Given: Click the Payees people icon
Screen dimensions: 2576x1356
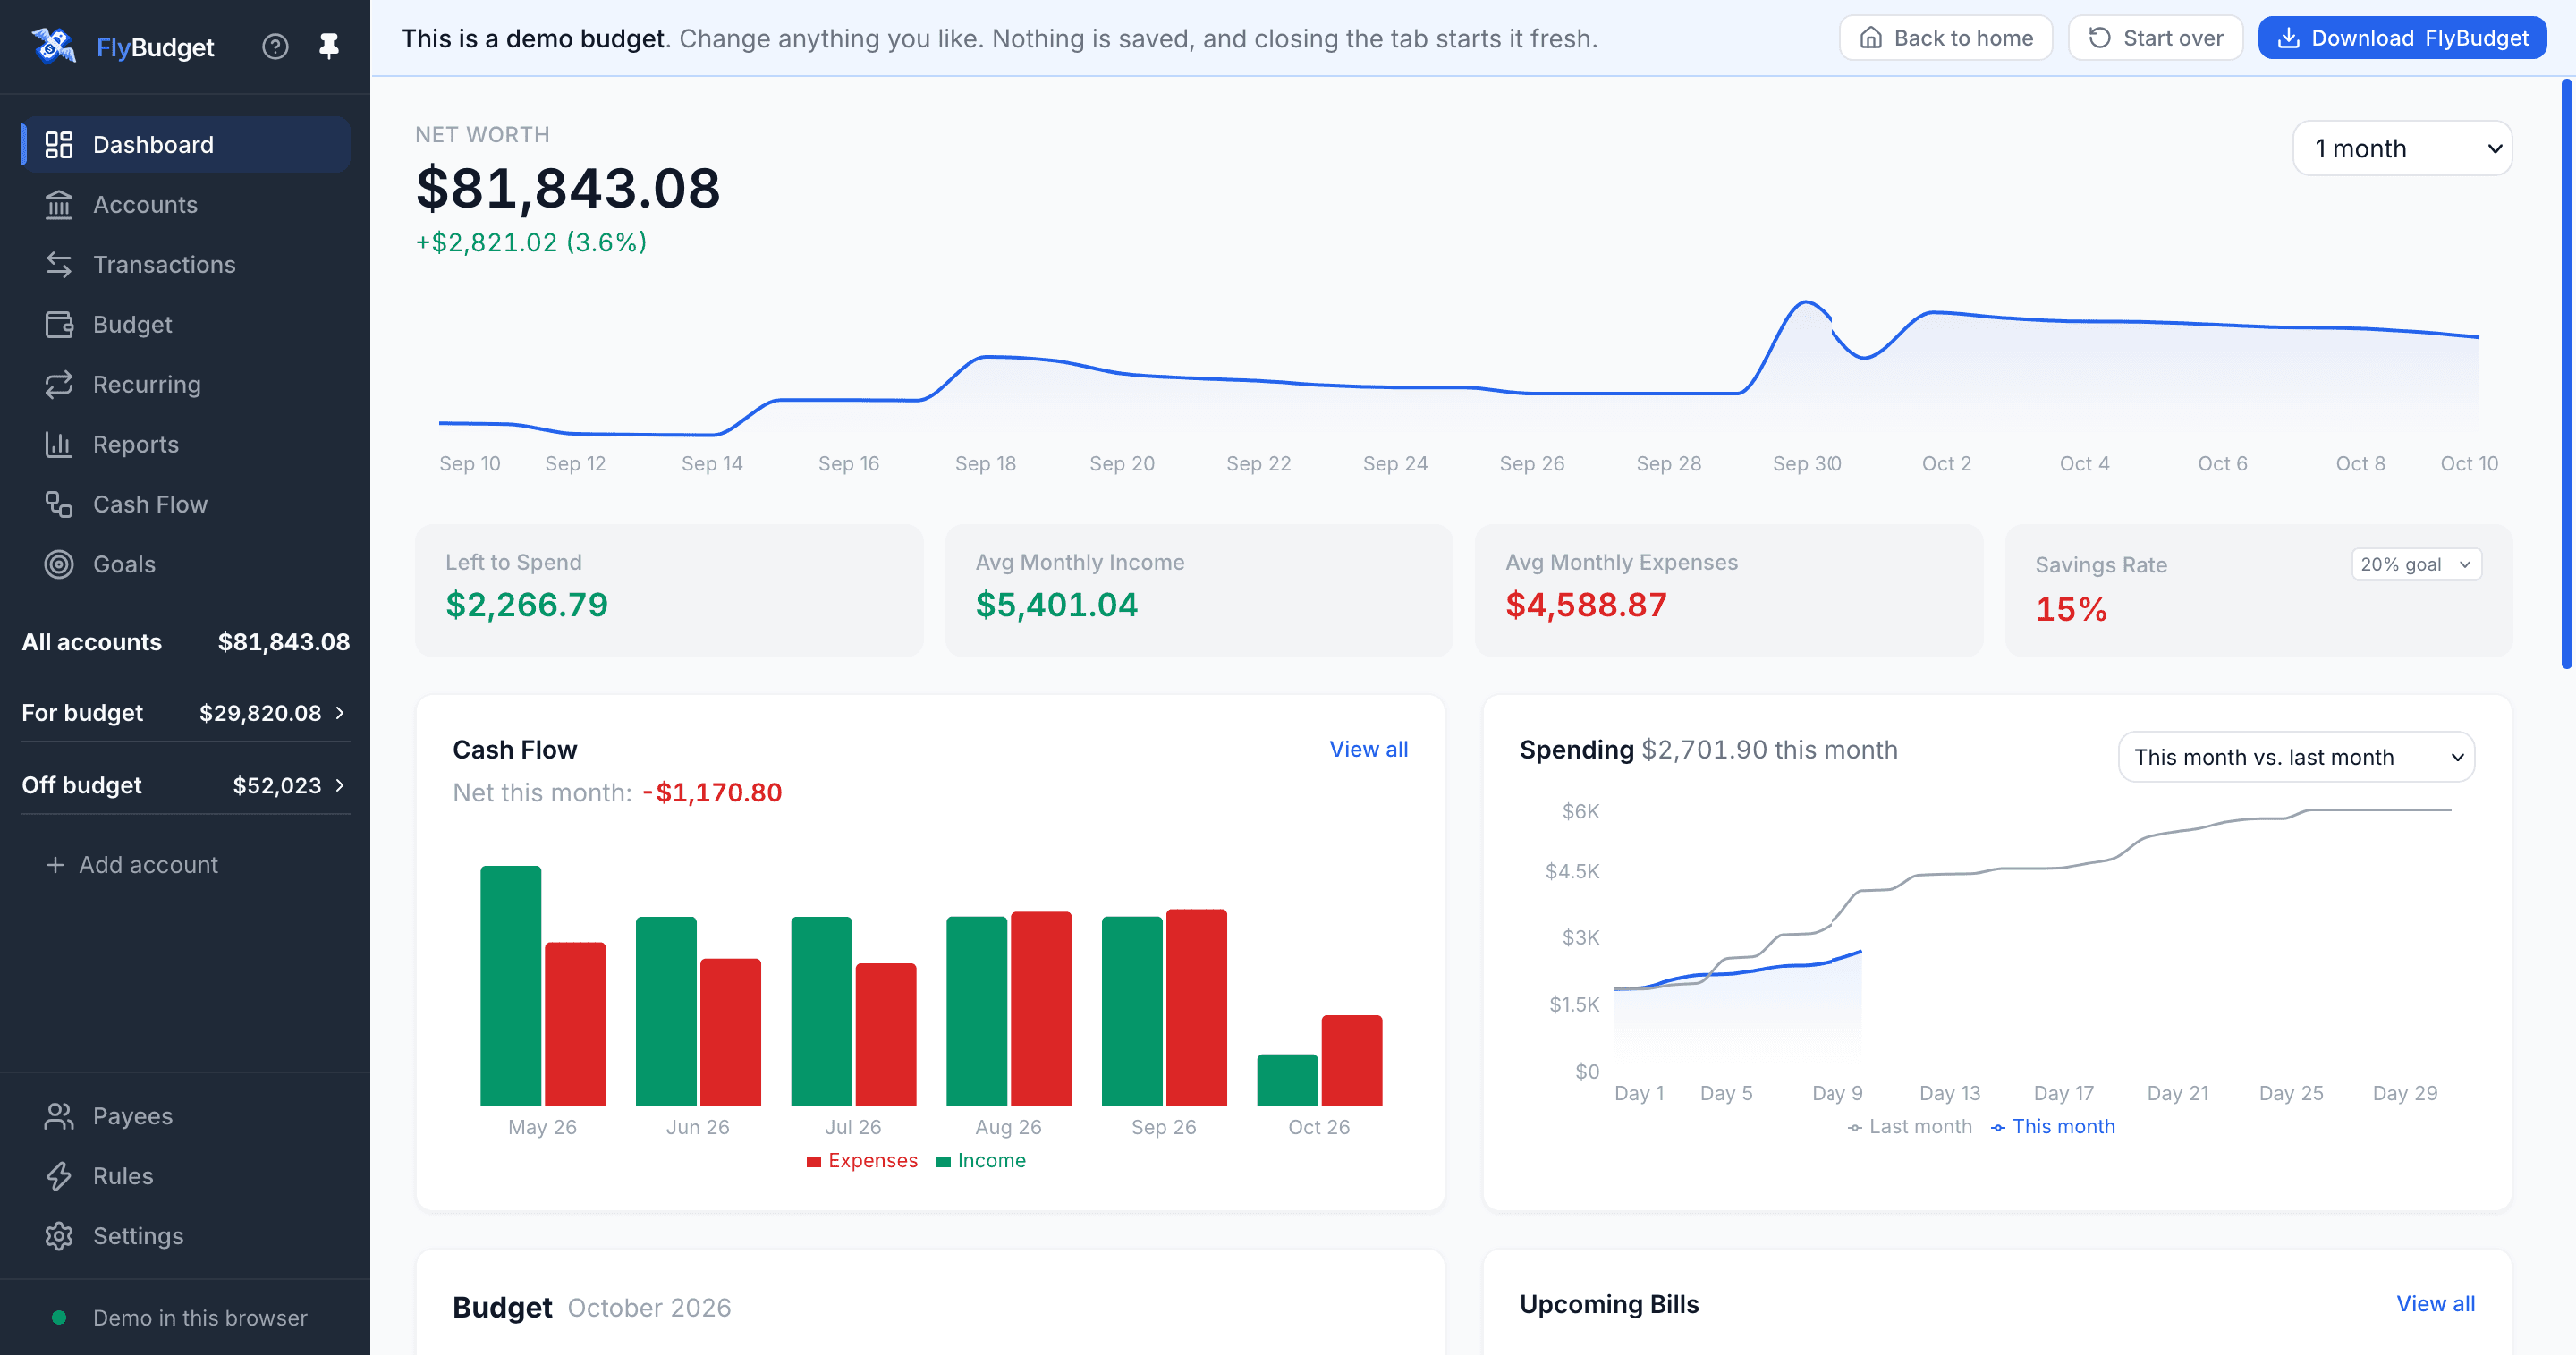Looking at the screenshot, I should point(59,1117).
